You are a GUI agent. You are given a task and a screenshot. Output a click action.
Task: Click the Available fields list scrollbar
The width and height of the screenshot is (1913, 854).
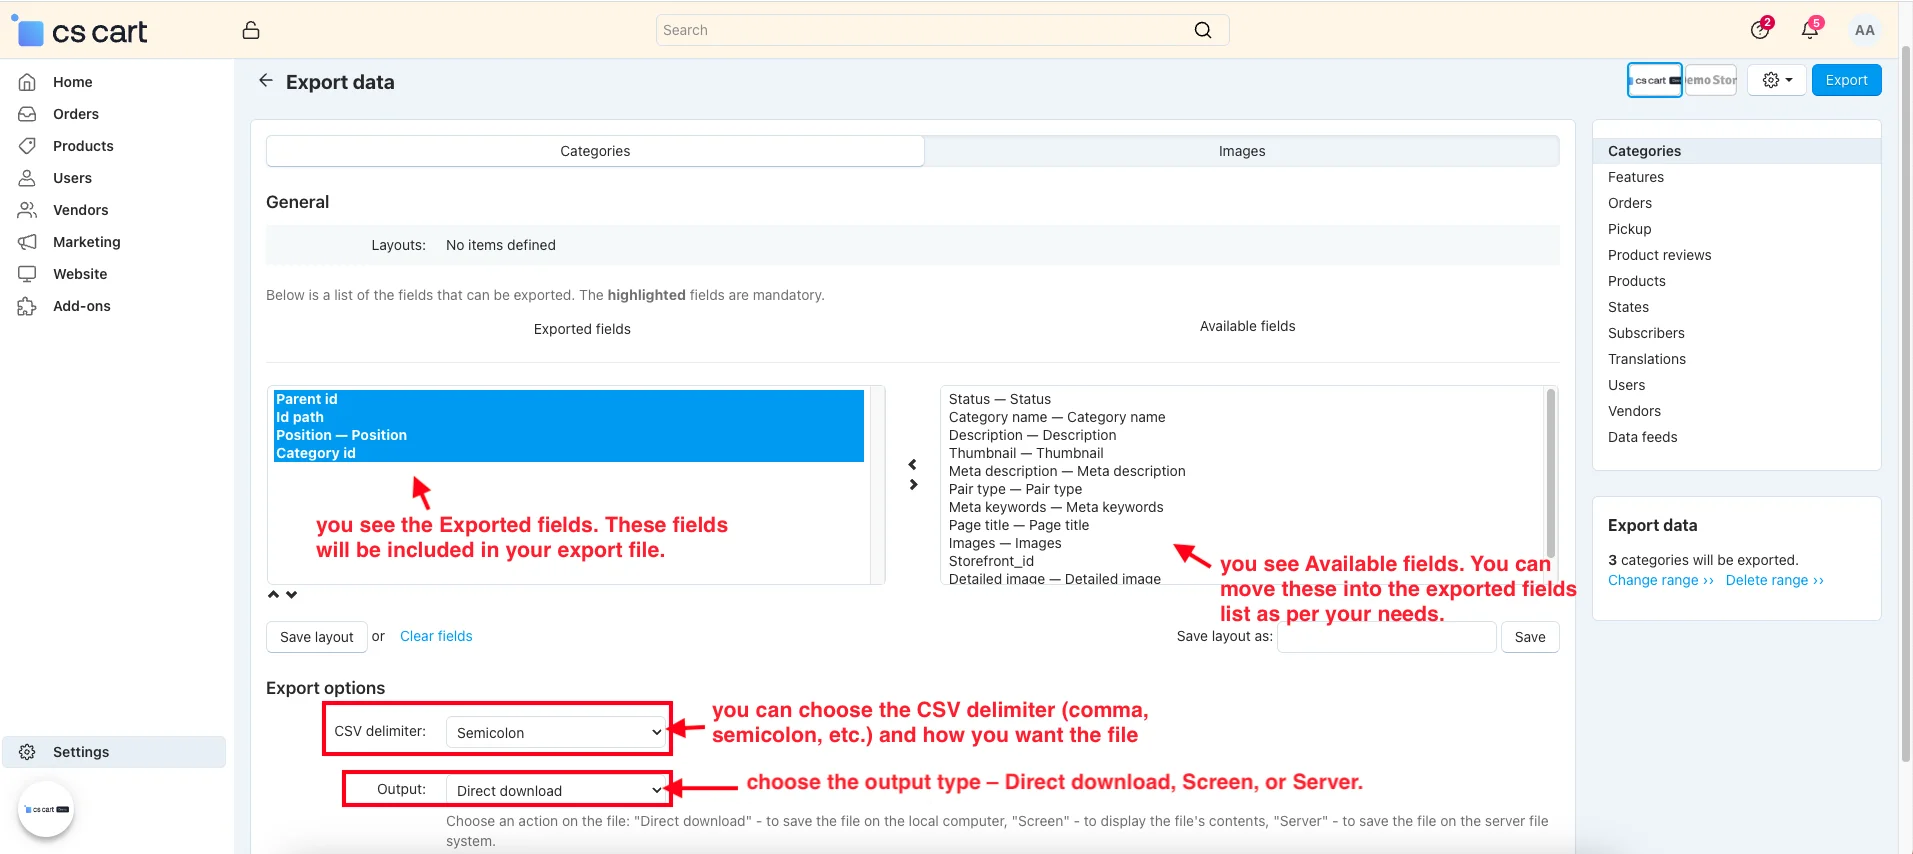1551,472
